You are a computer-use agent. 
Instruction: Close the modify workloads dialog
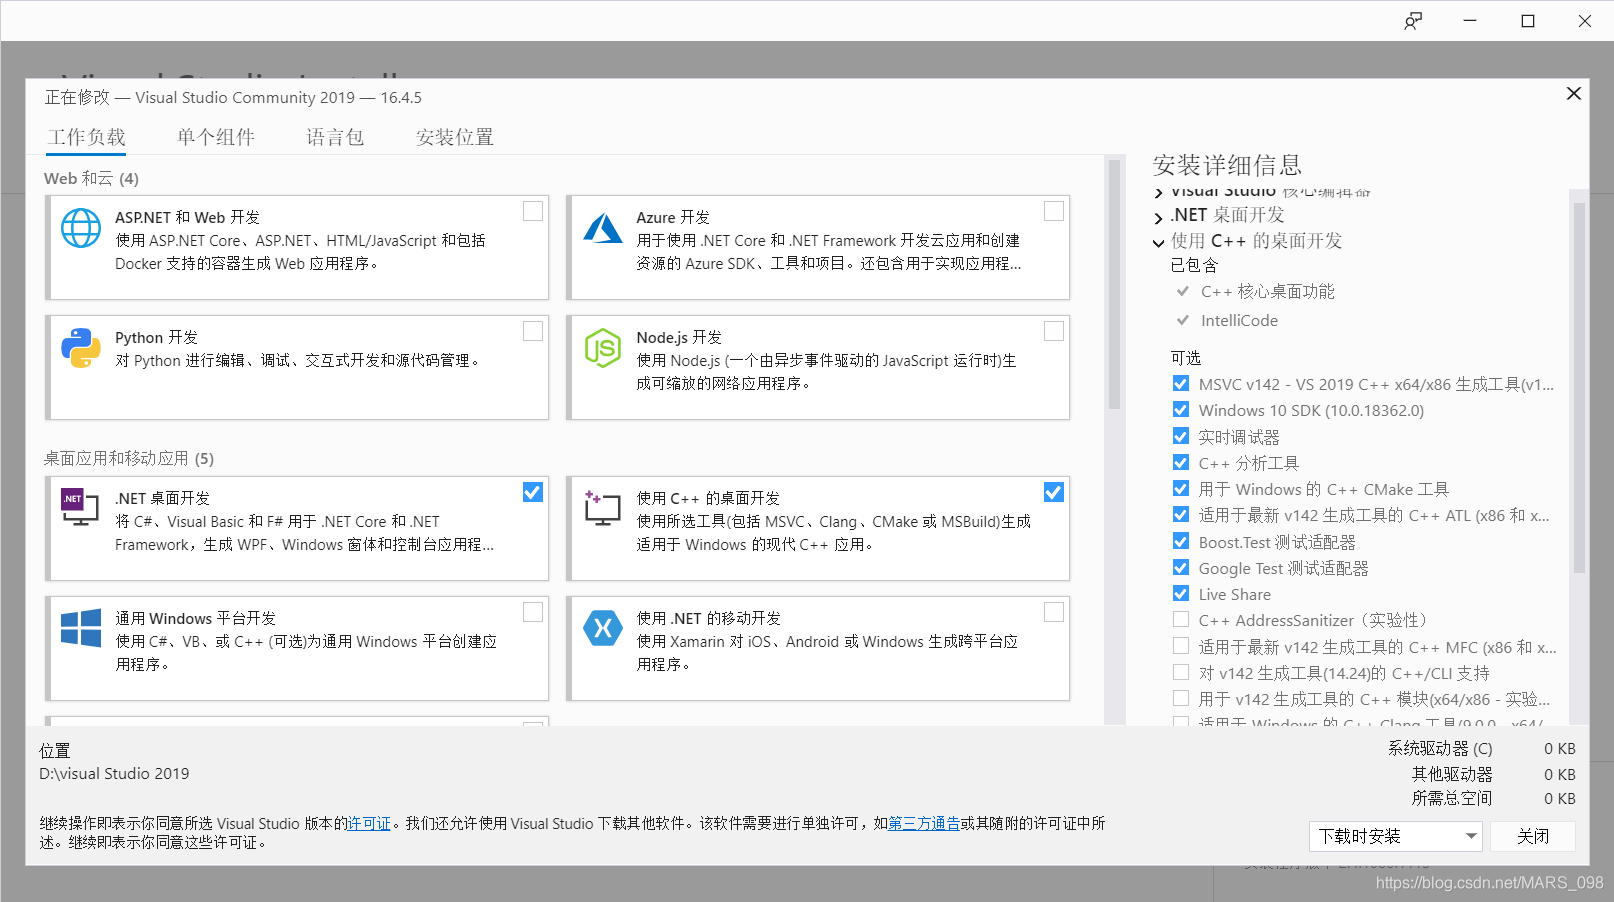tap(1573, 93)
